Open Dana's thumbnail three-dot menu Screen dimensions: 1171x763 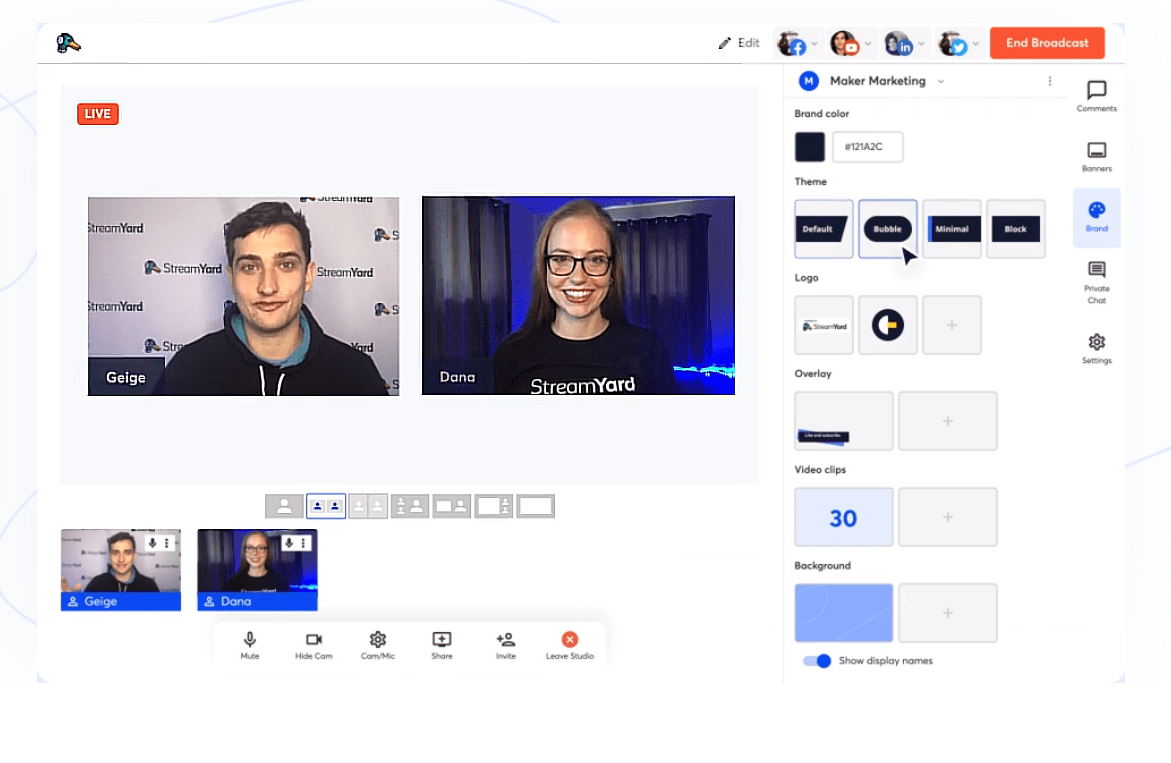coord(303,543)
